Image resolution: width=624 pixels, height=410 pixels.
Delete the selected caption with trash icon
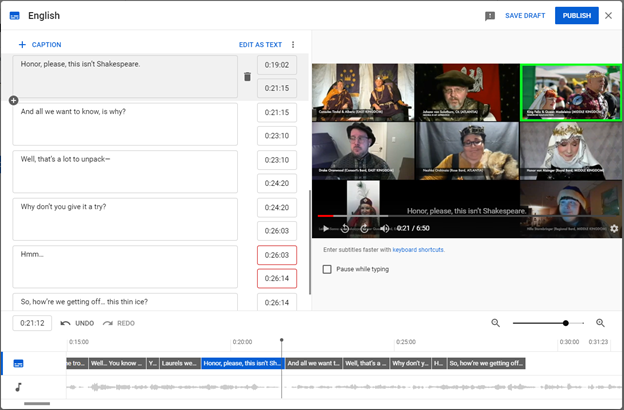[x=248, y=76]
